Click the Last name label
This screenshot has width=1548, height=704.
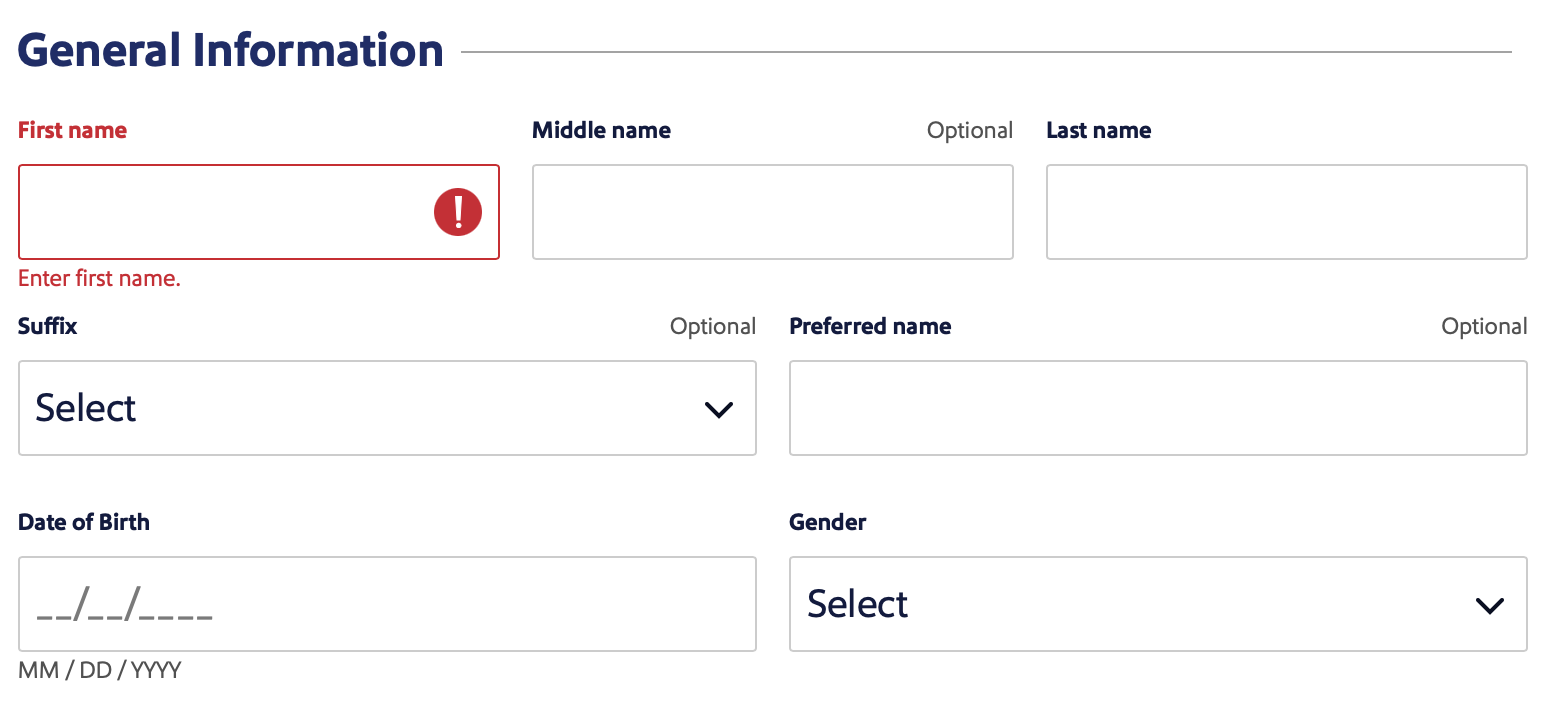pos(1098,130)
